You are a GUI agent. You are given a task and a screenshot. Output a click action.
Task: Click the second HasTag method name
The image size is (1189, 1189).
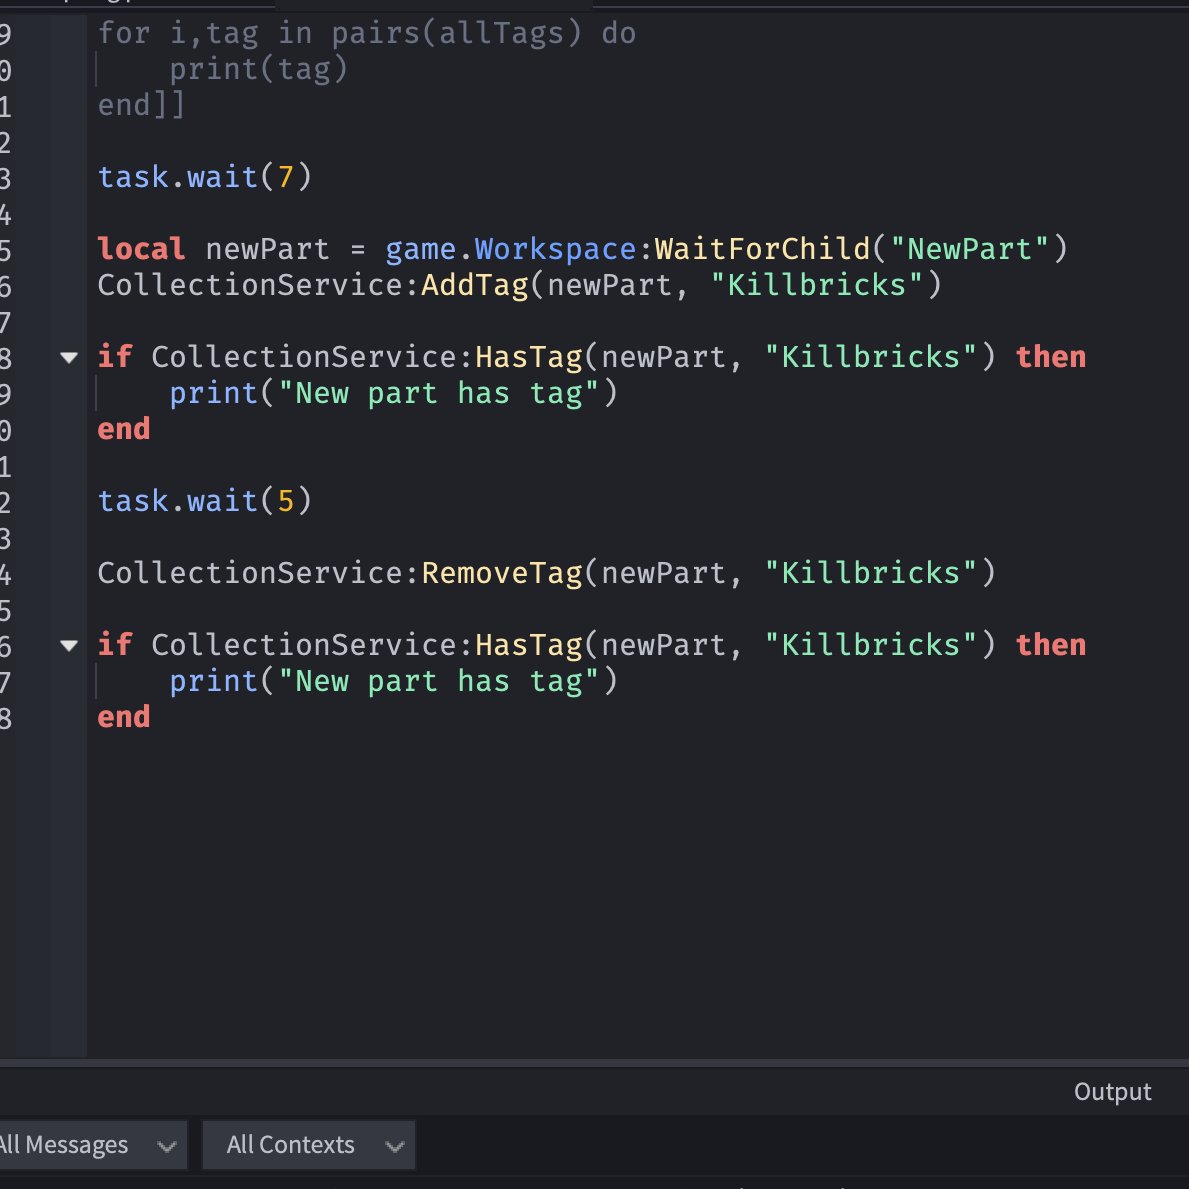point(529,645)
